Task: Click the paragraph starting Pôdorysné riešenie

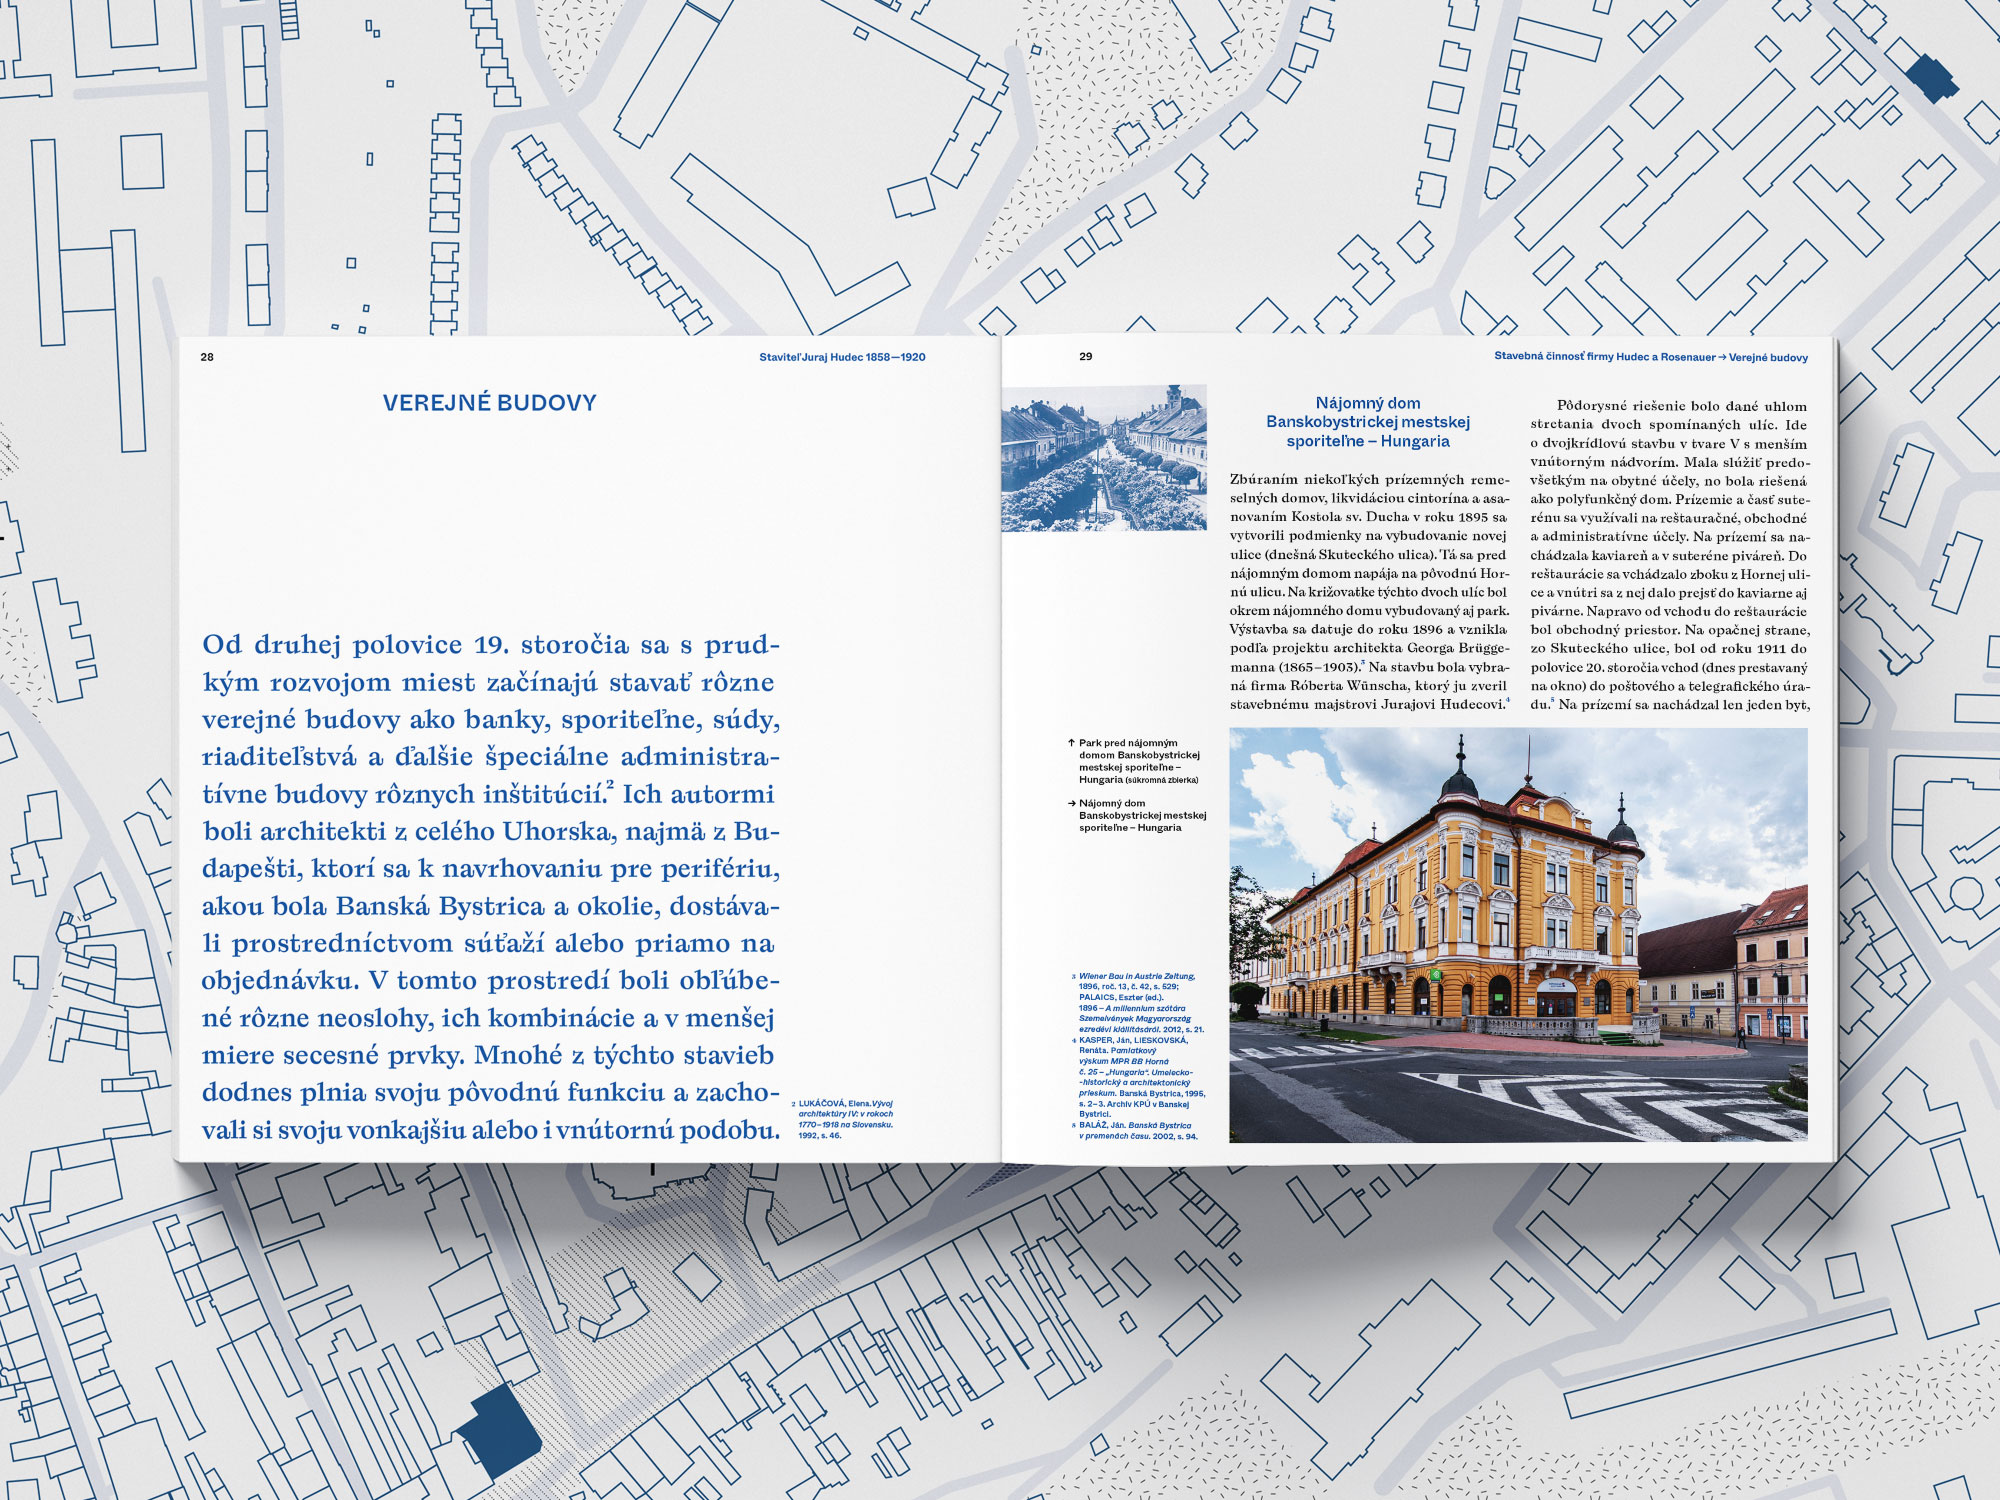Action: tap(1670, 555)
